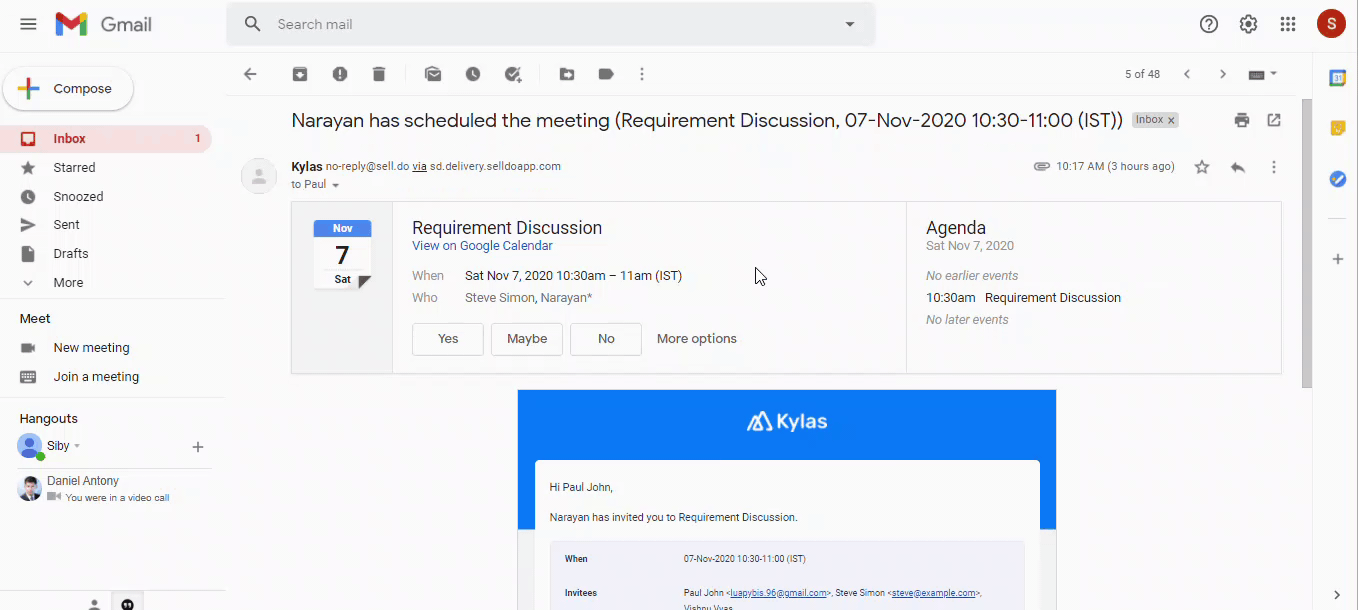
Task: Click steve@example.com email link
Action: (933, 593)
